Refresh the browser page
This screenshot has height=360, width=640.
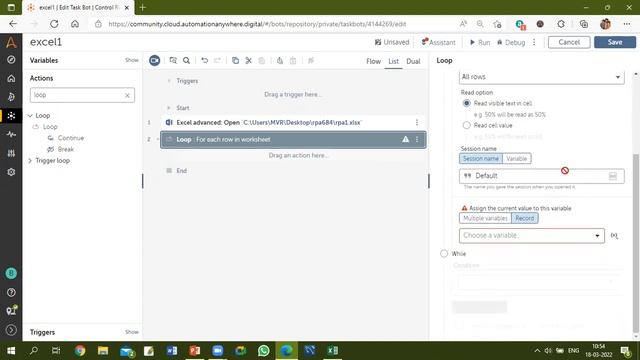pos(54,24)
